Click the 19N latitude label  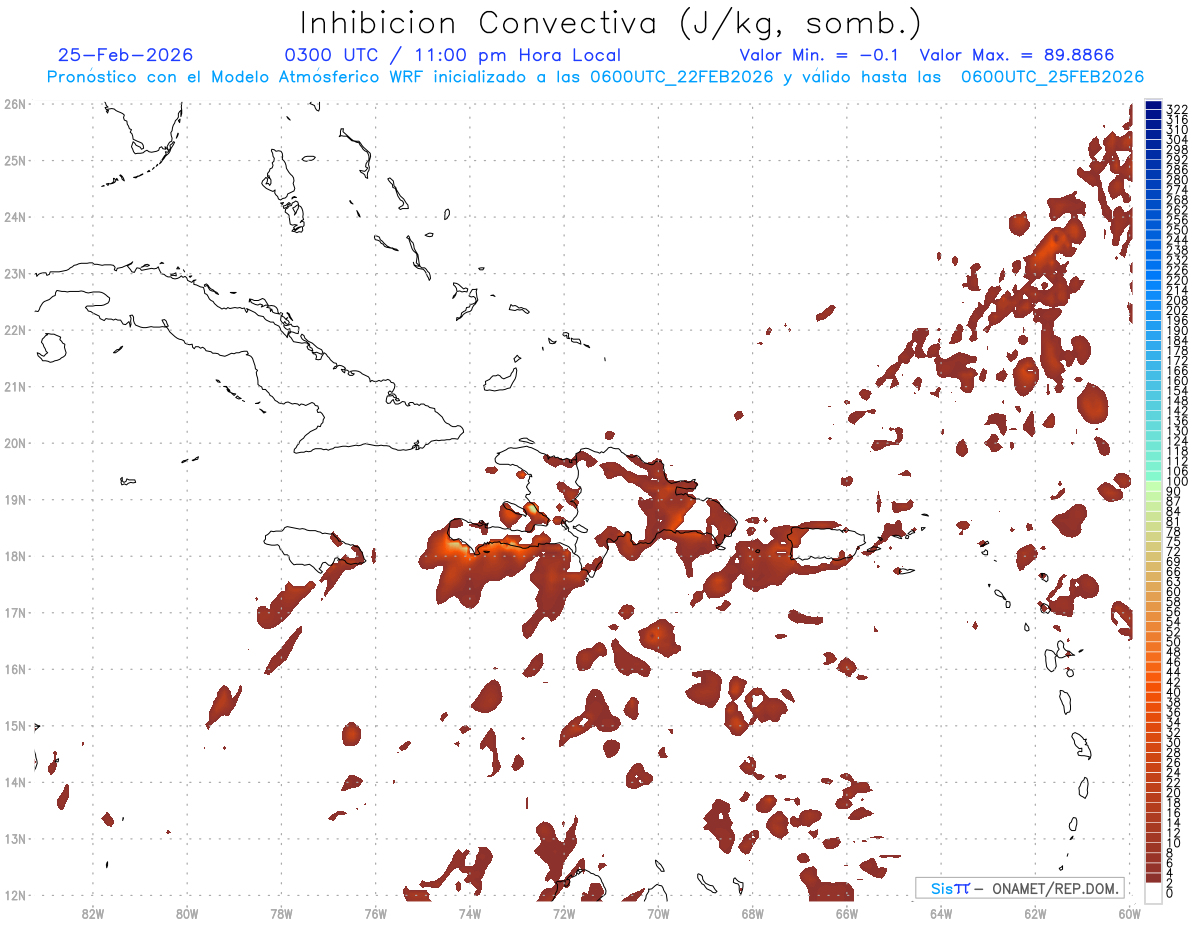click(14, 499)
